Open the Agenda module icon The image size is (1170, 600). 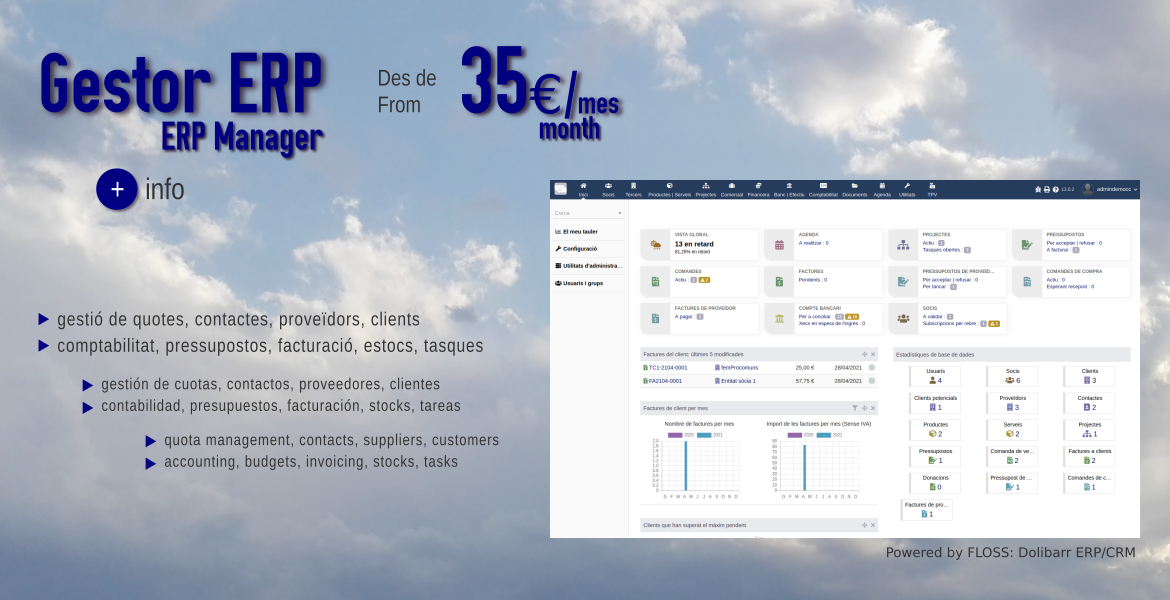(x=882, y=189)
